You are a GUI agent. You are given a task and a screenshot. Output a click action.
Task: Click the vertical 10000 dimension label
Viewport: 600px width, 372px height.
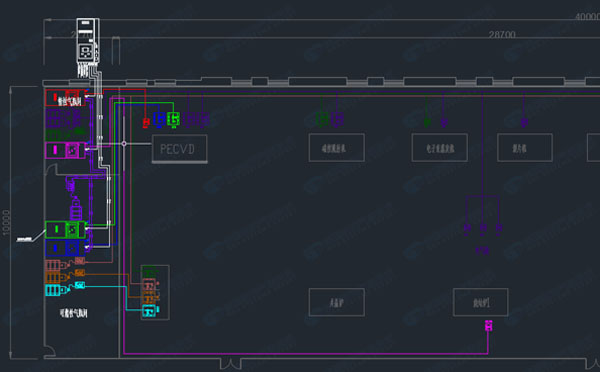pos(6,222)
